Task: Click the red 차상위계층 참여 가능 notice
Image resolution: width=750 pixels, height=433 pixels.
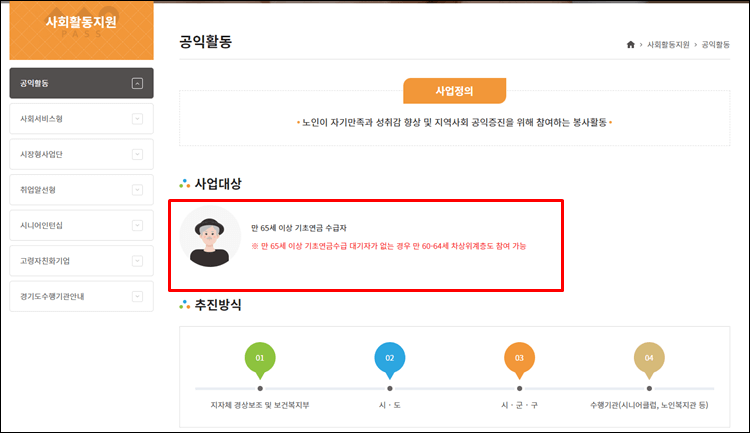Action: [389, 246]
